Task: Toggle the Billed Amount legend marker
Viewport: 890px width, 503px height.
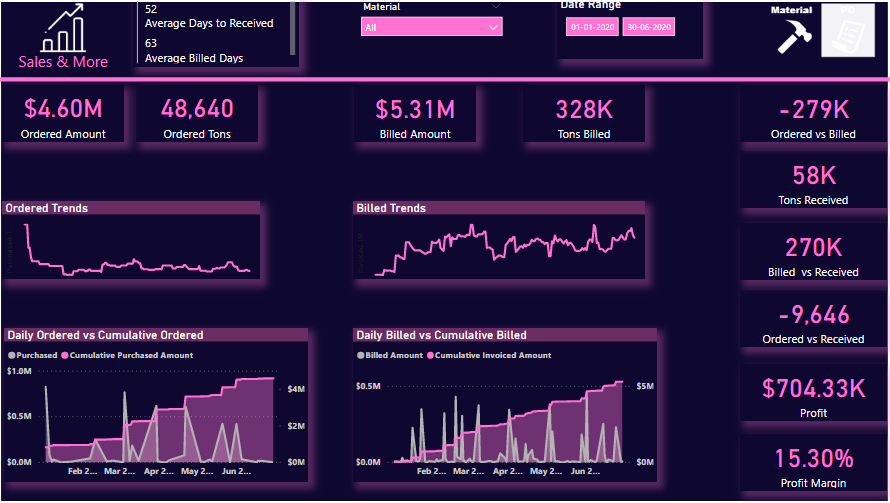Action: [x=361, y=355]
